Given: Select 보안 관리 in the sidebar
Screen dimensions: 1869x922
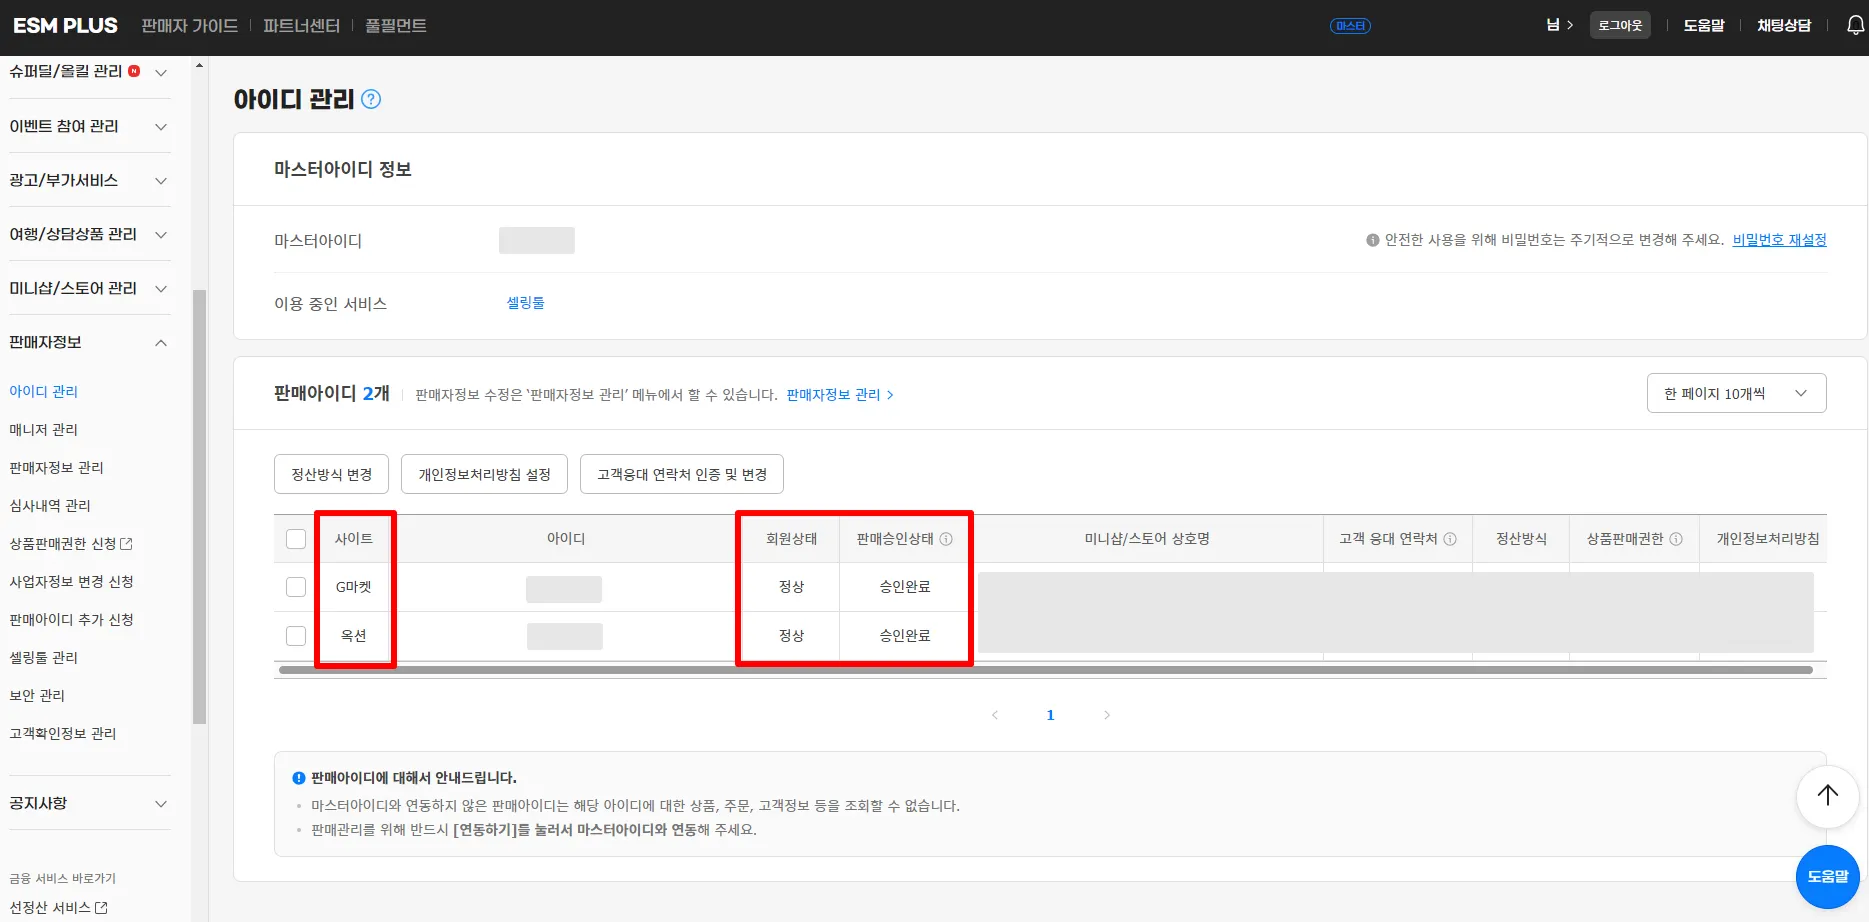Looking at the screenshot, I should tap(37, 696).
